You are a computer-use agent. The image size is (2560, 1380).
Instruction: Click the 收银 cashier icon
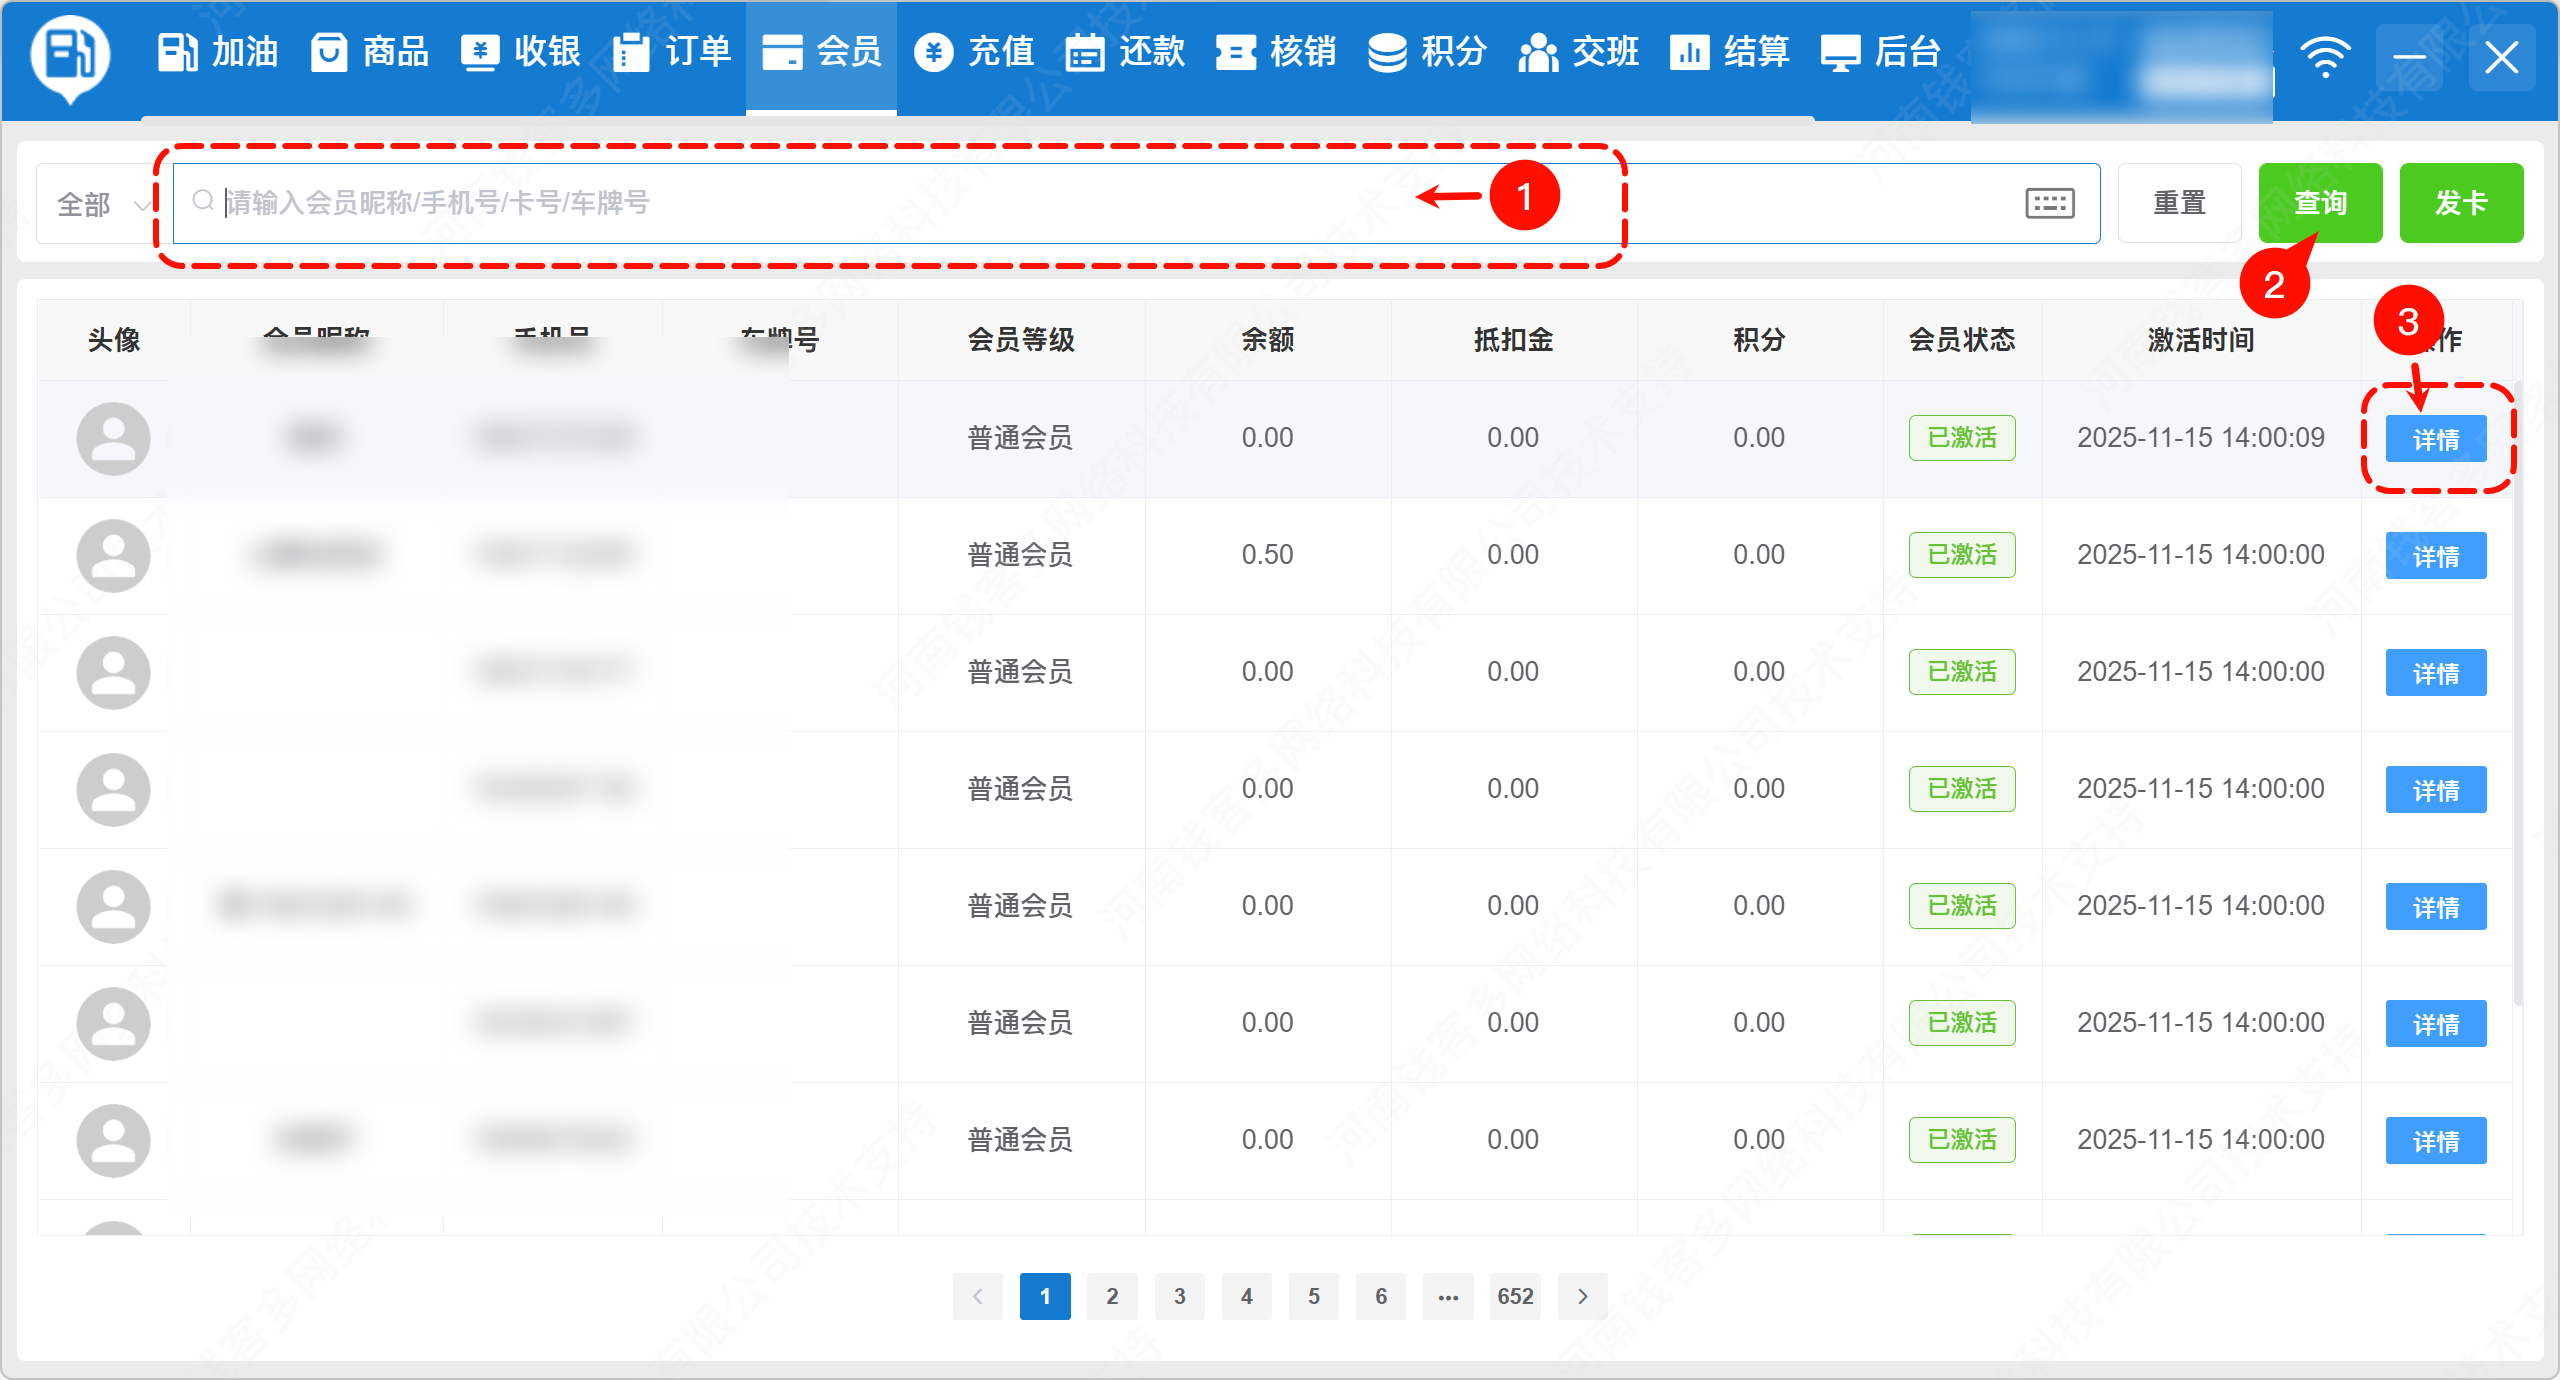click(480, 52)
